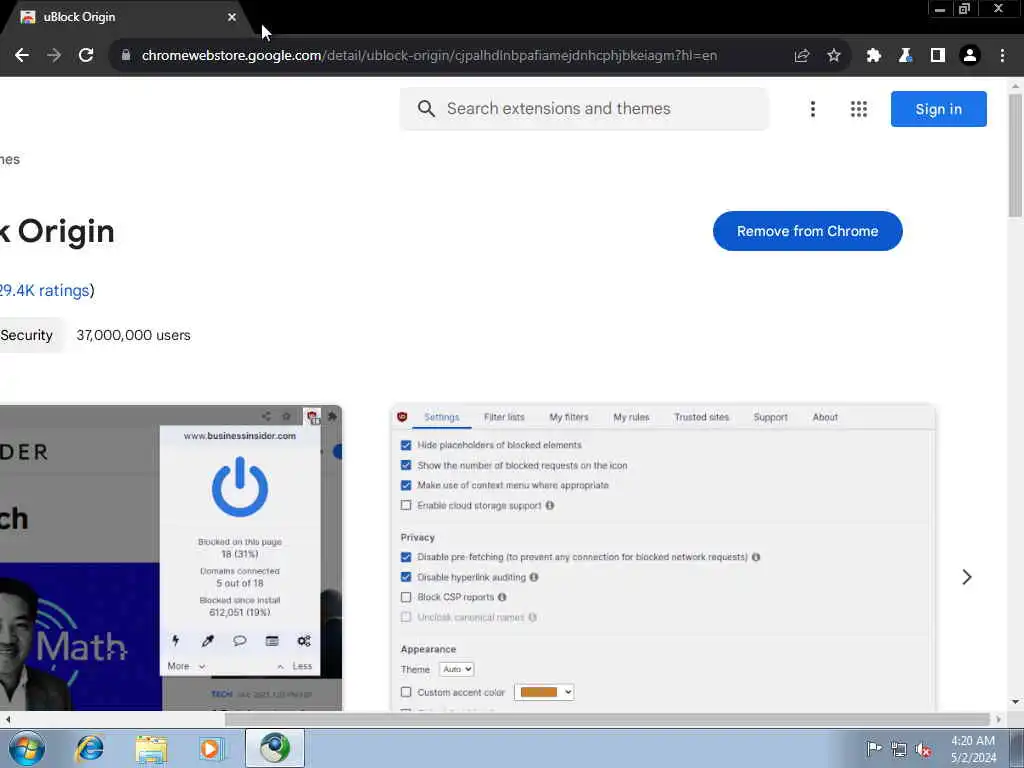1024x768 pixels.
Task: Click the browser forward arrow
Action: click(x=54, y=56)
